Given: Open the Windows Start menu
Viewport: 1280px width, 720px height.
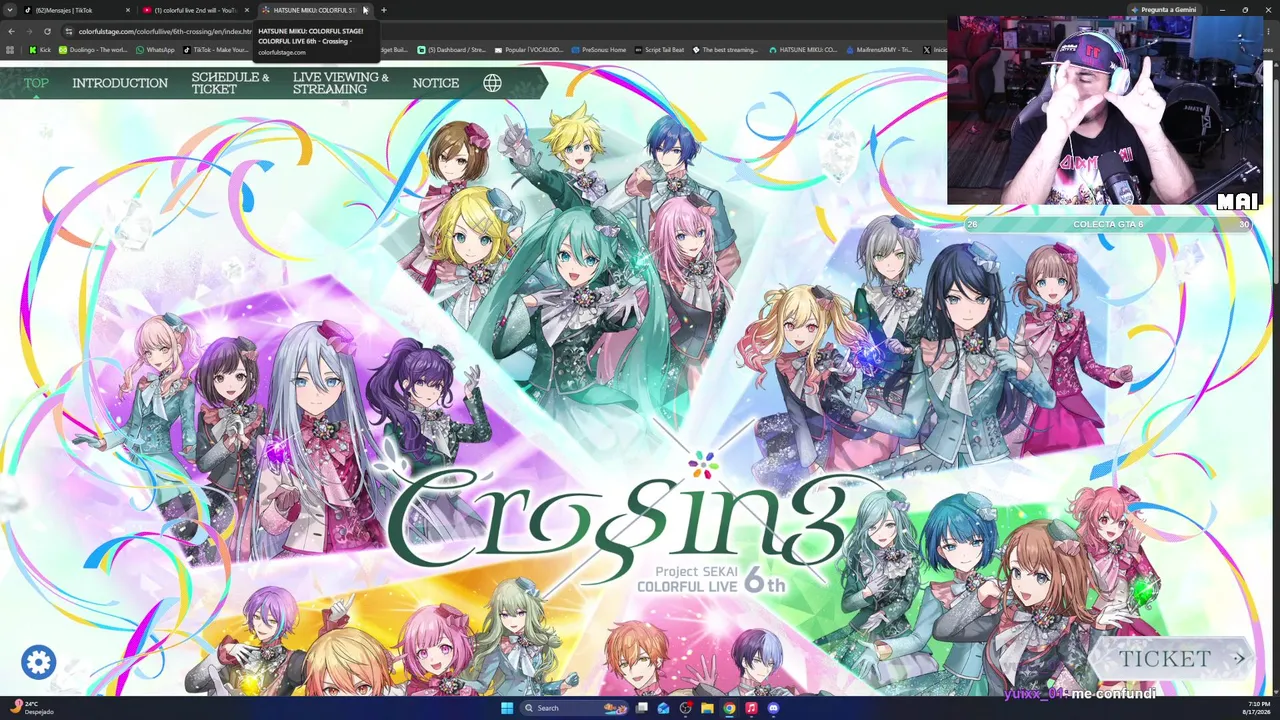Looking at the screenshot, I should [x=507, y=708].
